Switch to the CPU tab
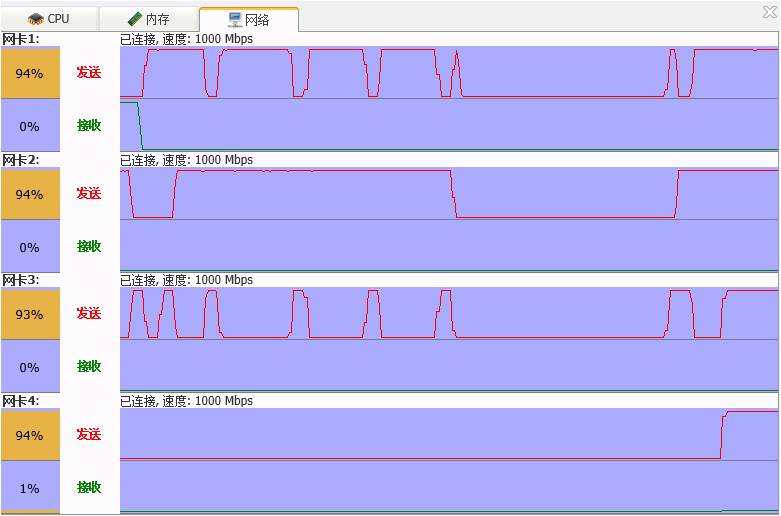This screenshot has height=516, width=781. (49, 19)
